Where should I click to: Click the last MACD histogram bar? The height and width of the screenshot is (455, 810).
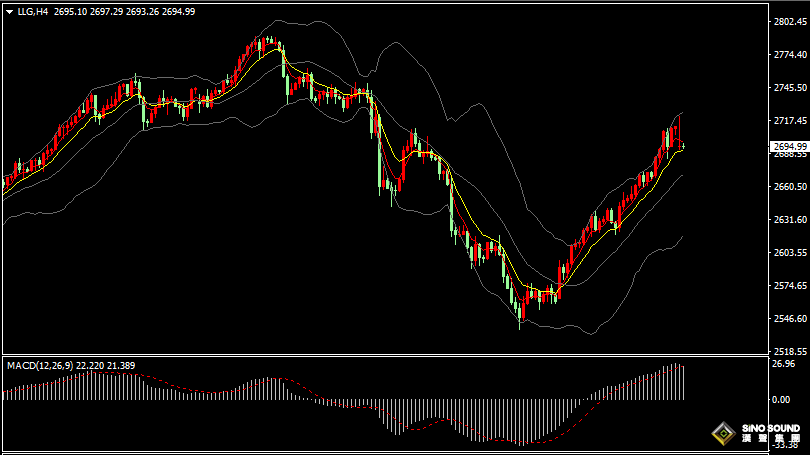683,383
